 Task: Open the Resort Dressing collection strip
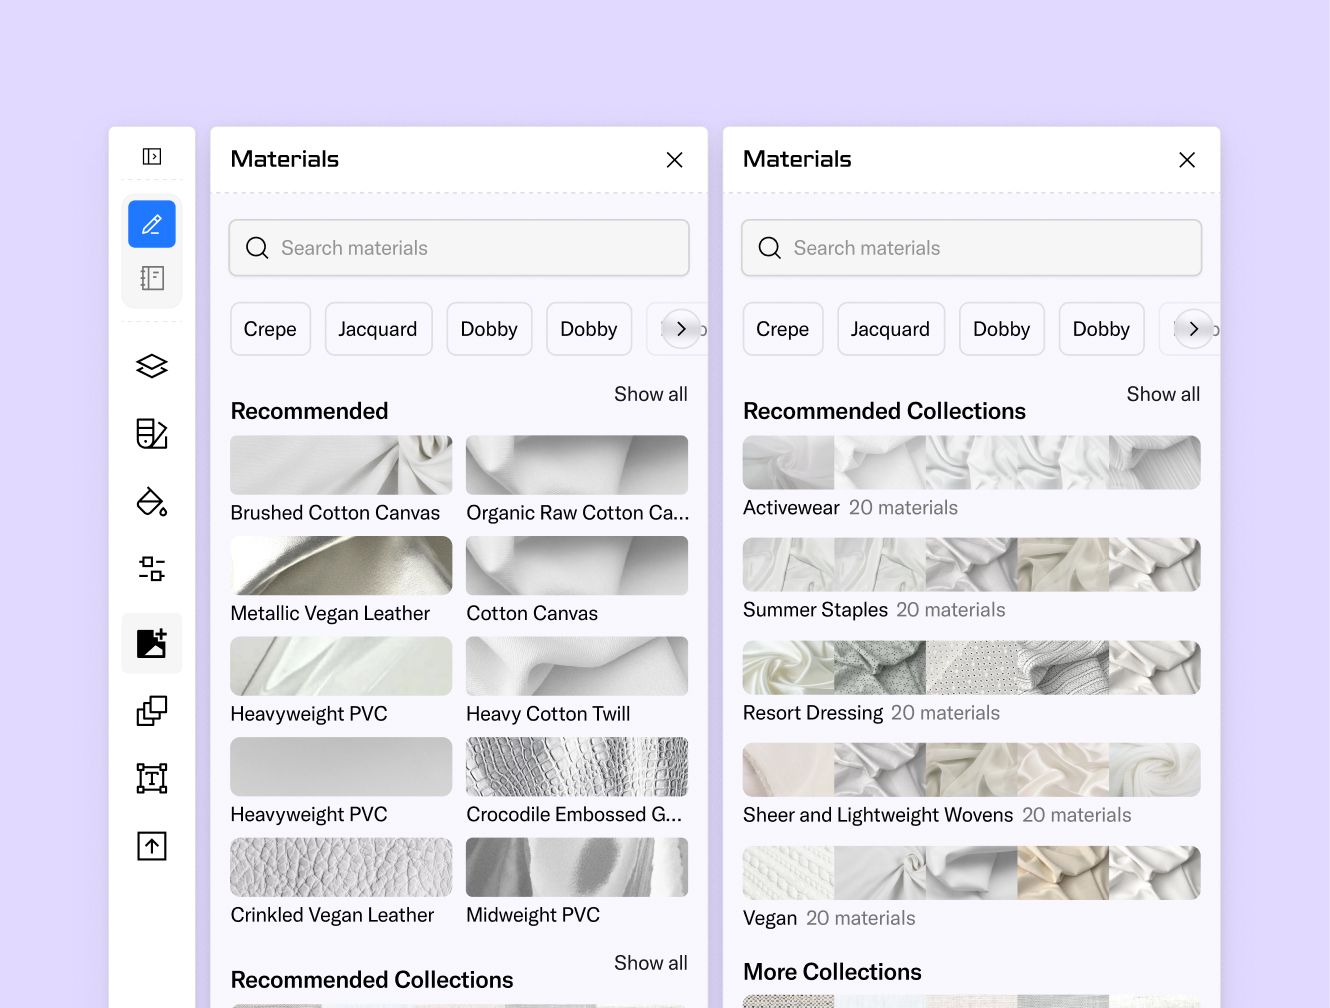click(971, 667)
